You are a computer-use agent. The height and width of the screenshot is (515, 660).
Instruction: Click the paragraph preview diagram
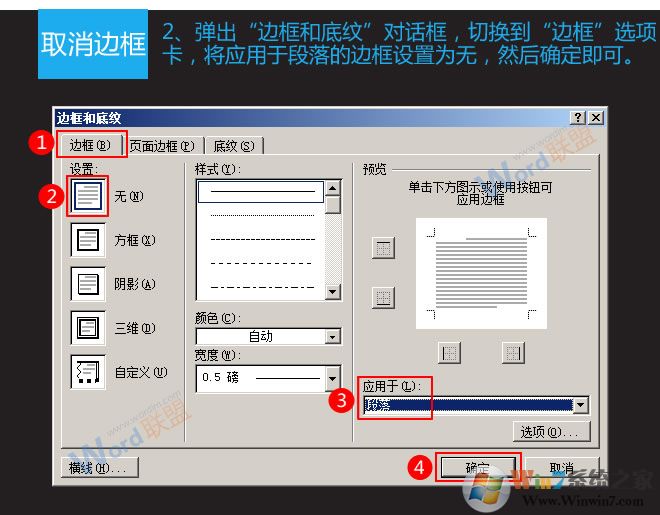[x=481, y=273]
